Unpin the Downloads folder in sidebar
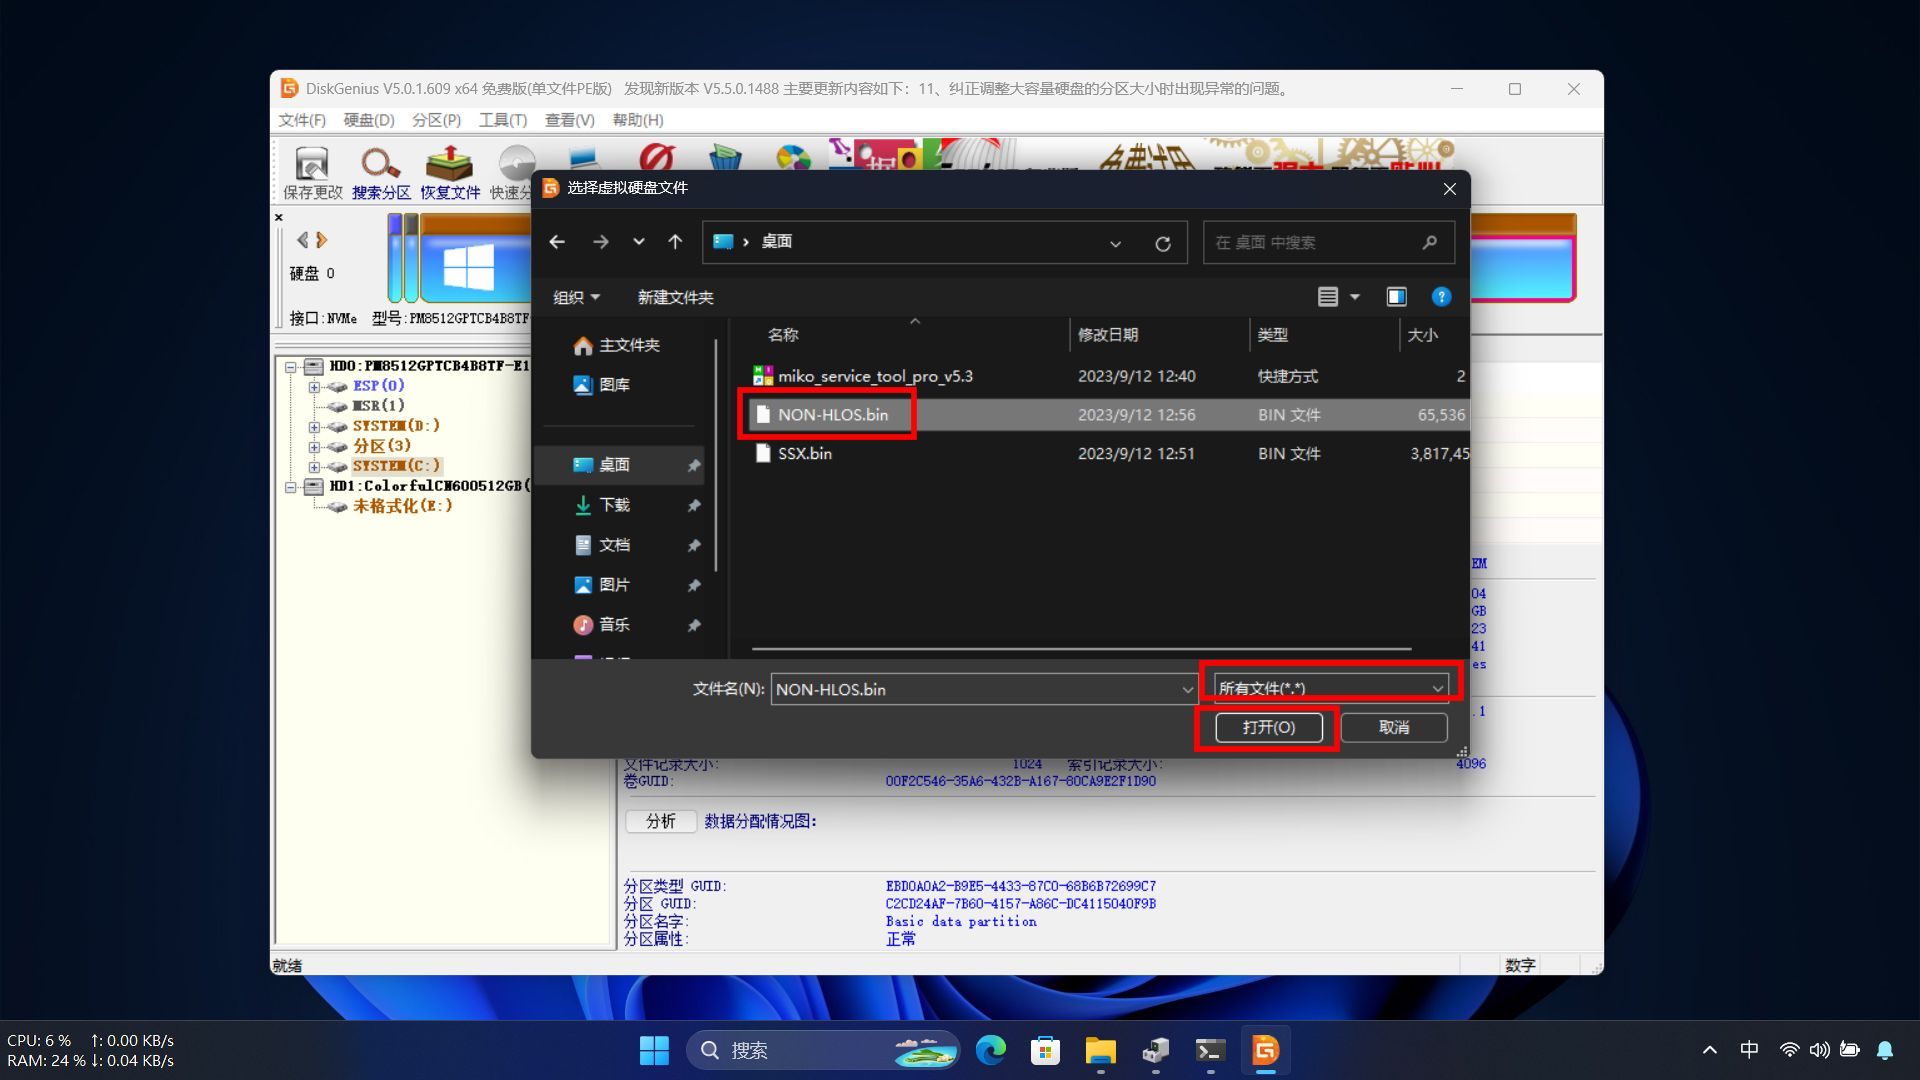Viewport: 1920px width, 1080px height. pos(693,506)
